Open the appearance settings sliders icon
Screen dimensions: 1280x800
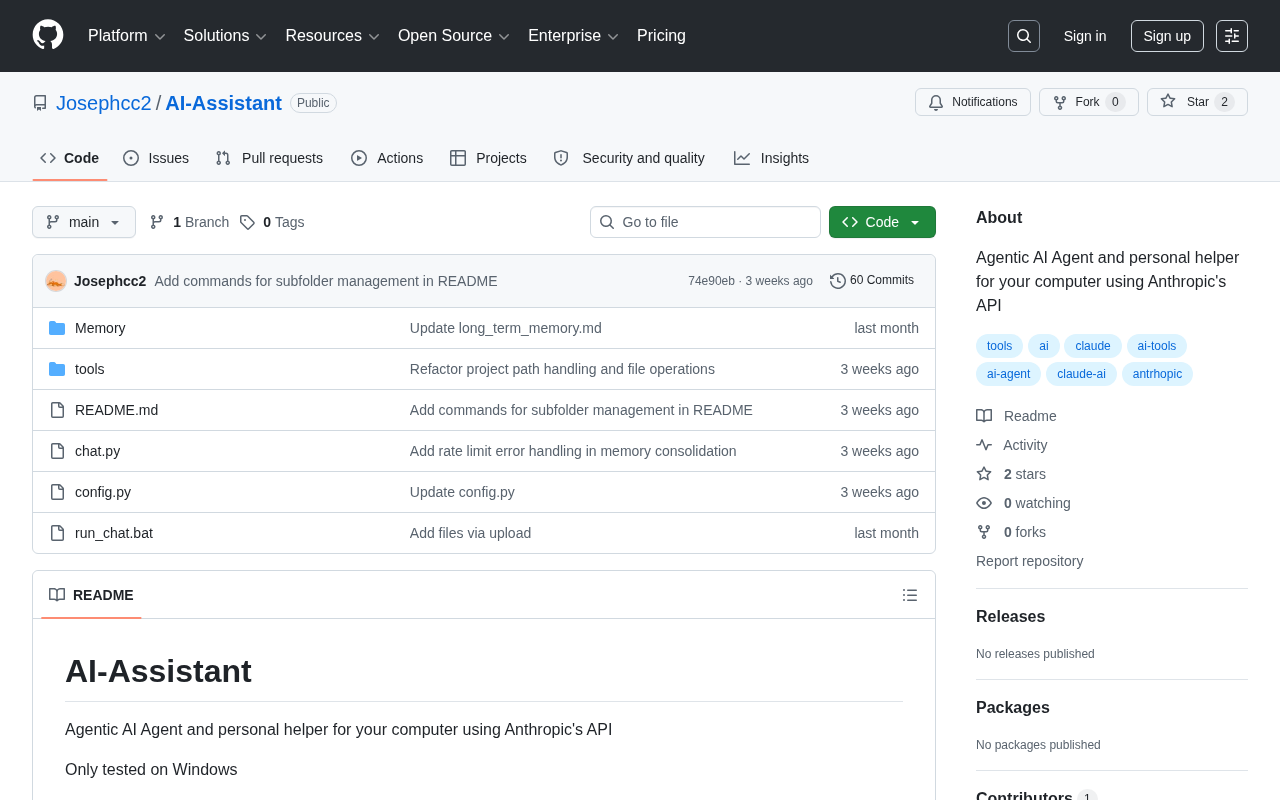click(x=1232, y=36)
